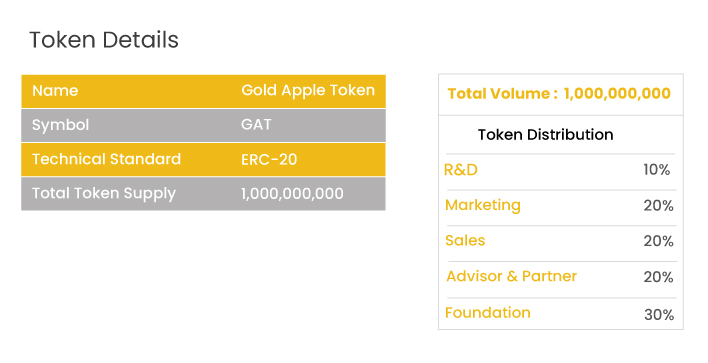Click the Token Details heading

[104, 40]
